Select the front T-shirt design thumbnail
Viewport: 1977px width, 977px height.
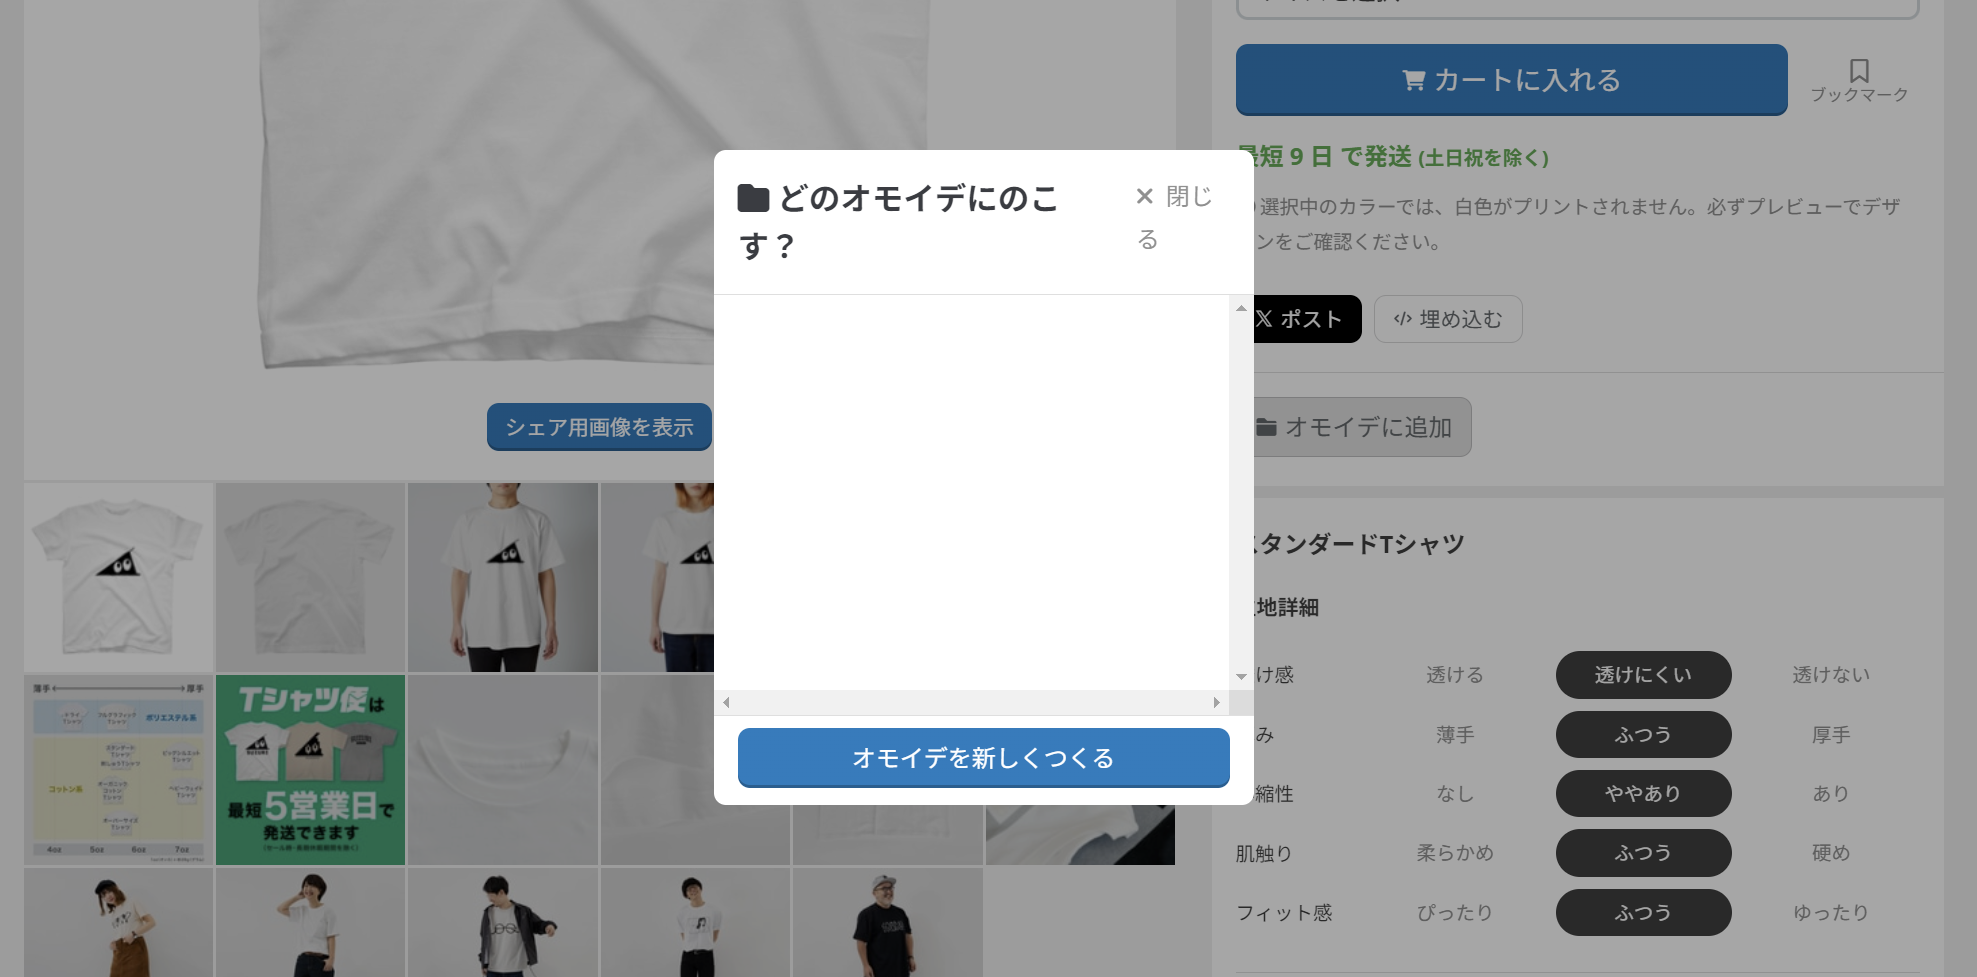[118, 578]
